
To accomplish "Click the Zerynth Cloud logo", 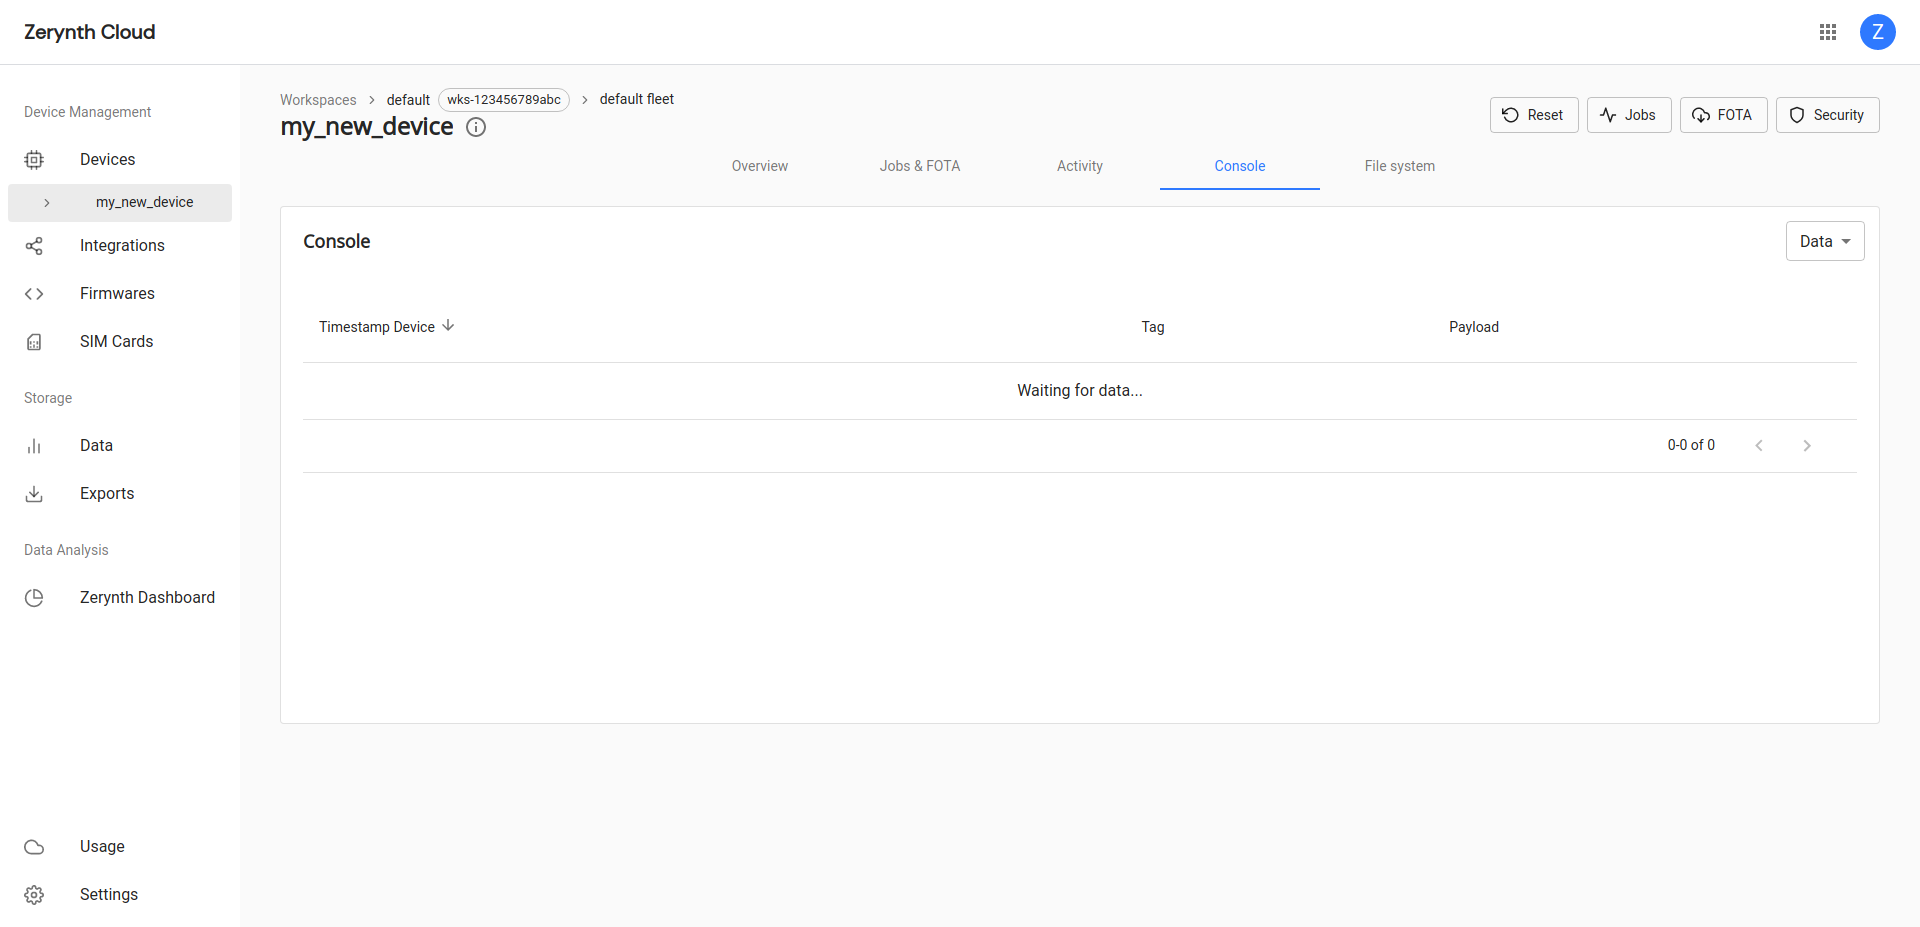I will point(90,32).
